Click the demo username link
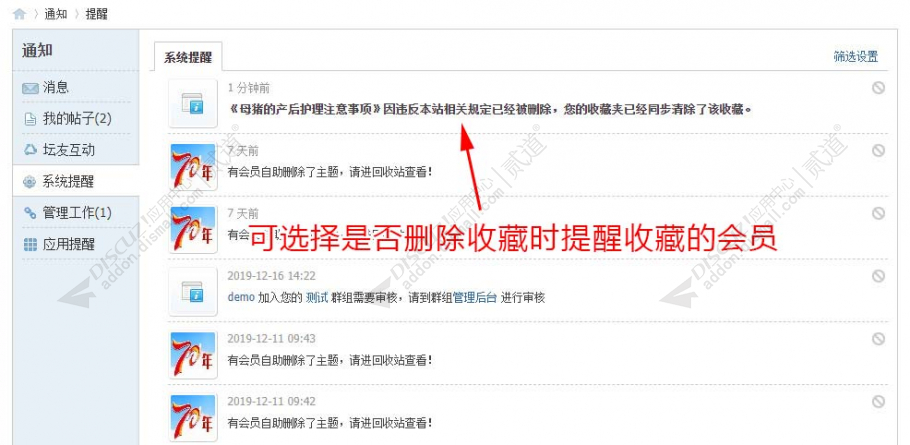This screenshot has height=445, width=910. [241, 298]
